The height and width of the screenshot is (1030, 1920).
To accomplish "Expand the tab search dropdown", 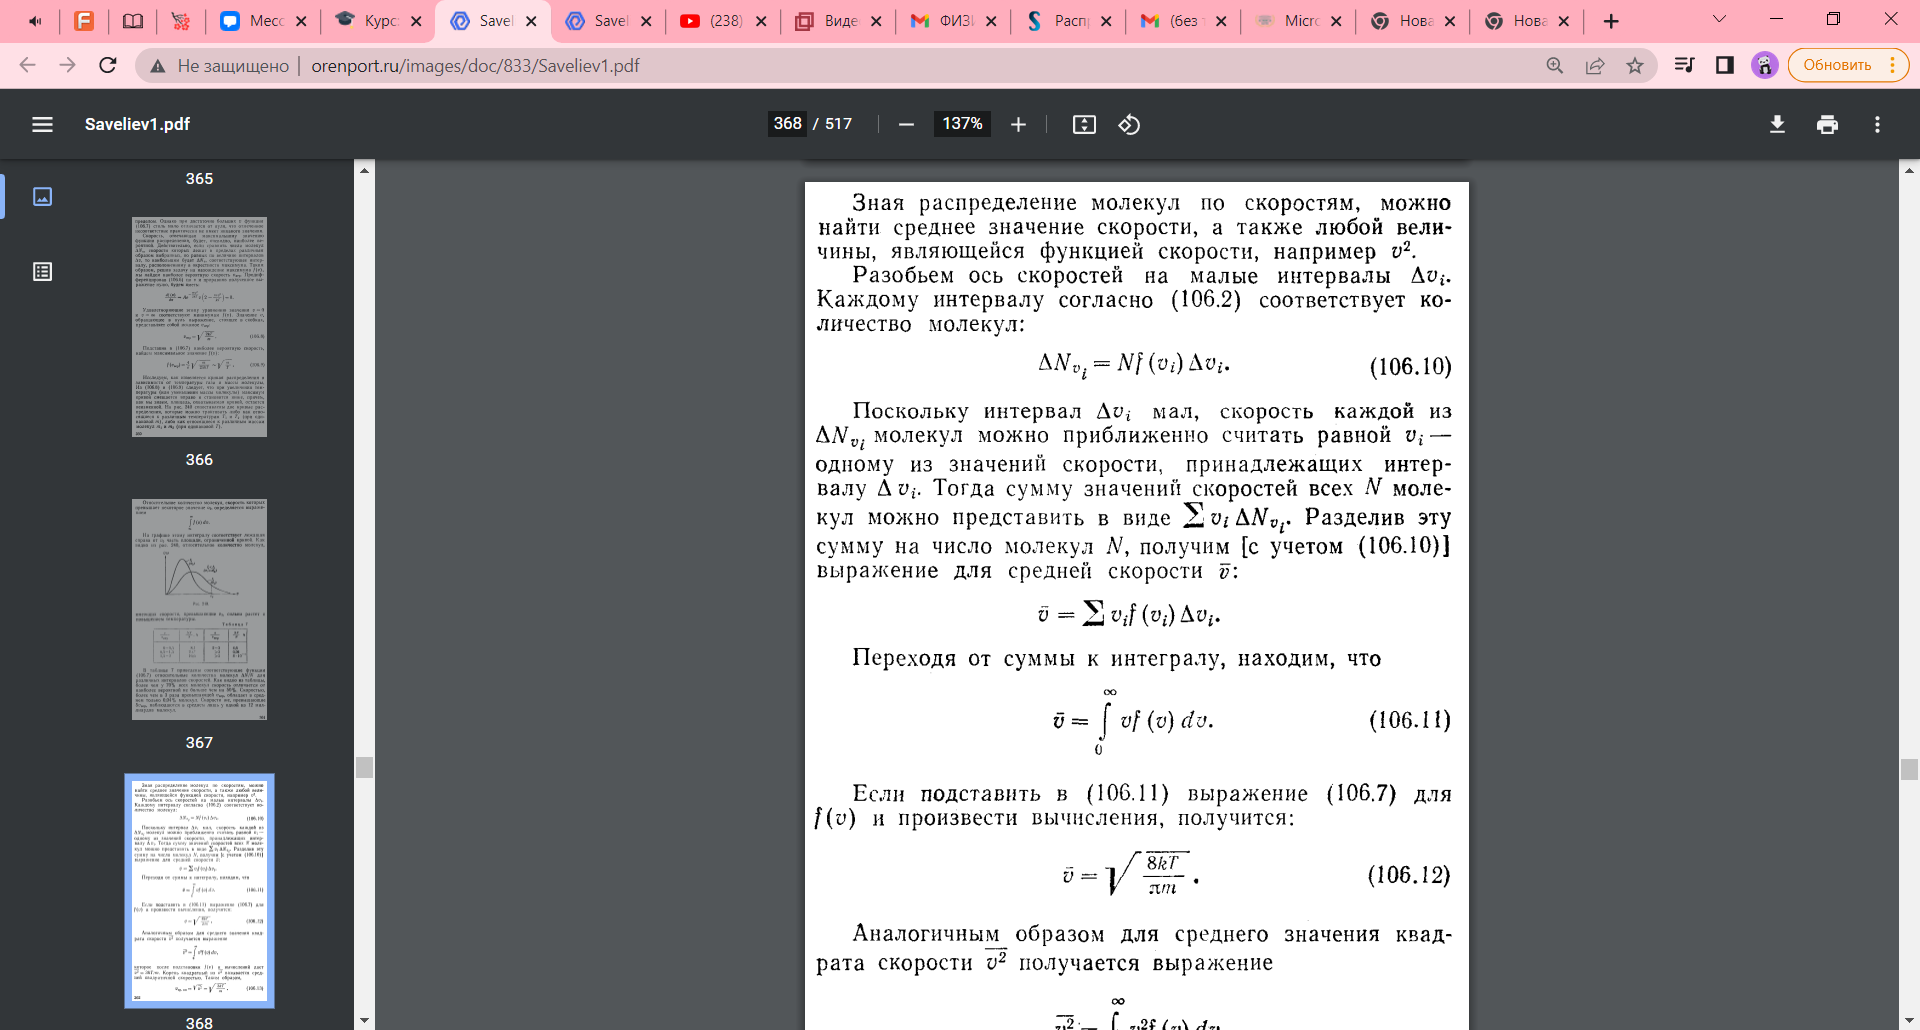I will (1719, 19).
